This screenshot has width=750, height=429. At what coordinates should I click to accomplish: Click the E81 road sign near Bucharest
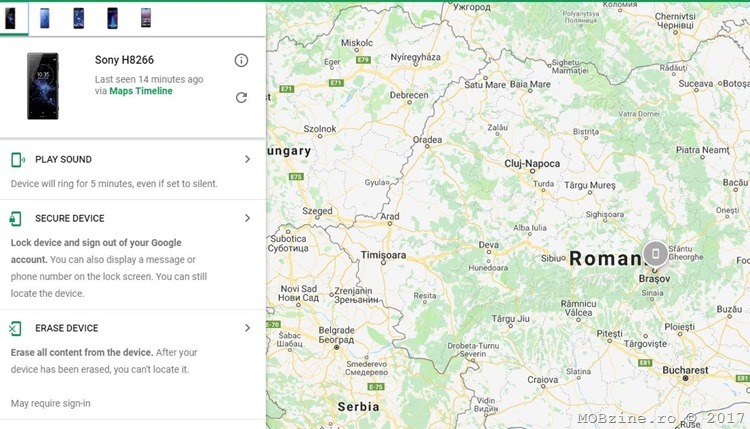point(645,363)
